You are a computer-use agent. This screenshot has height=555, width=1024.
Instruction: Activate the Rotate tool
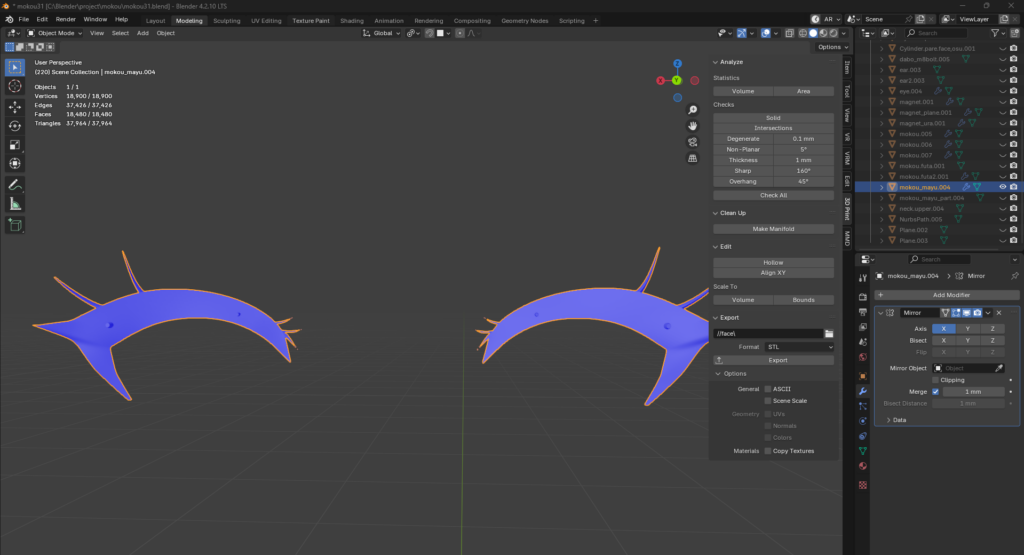pyautogui.click(x=15, y=126)
